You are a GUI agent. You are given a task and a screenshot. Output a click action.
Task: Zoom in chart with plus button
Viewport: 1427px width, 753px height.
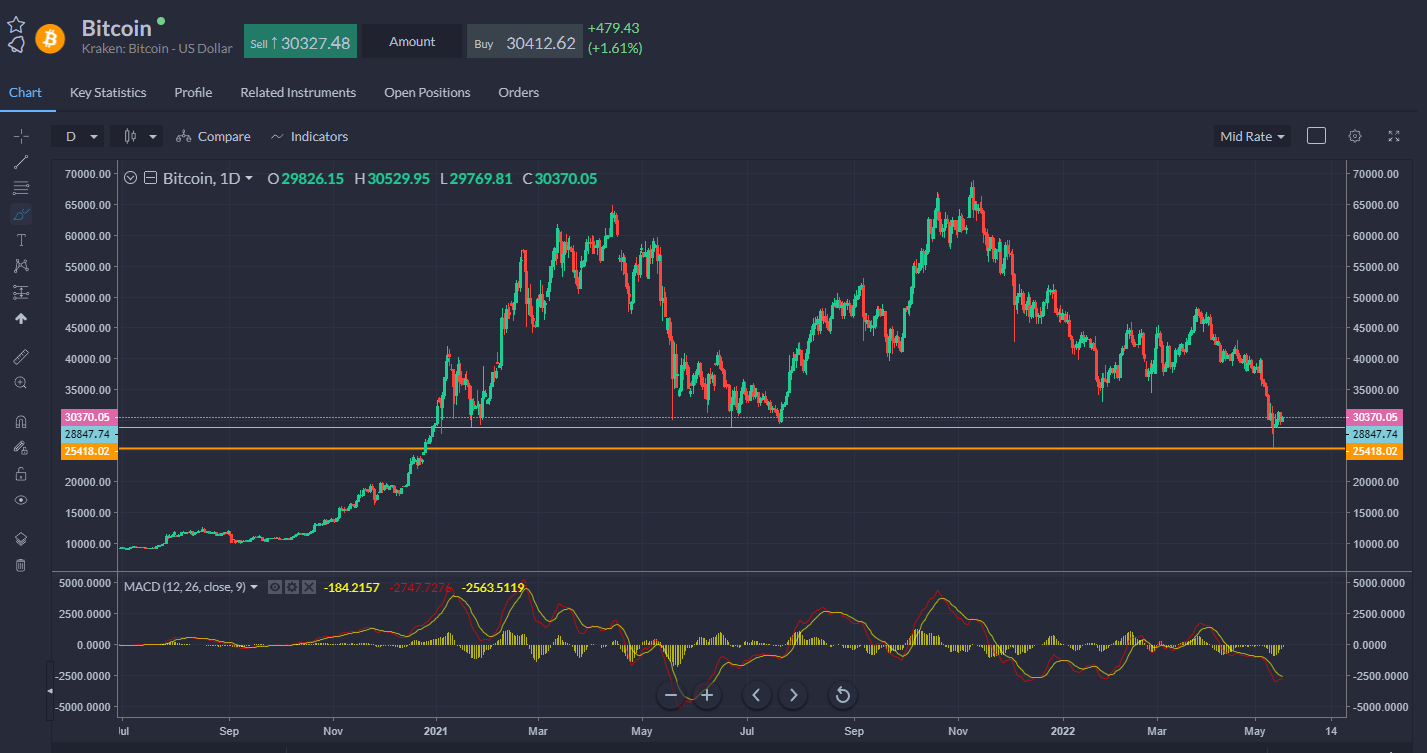pos(707,695)
